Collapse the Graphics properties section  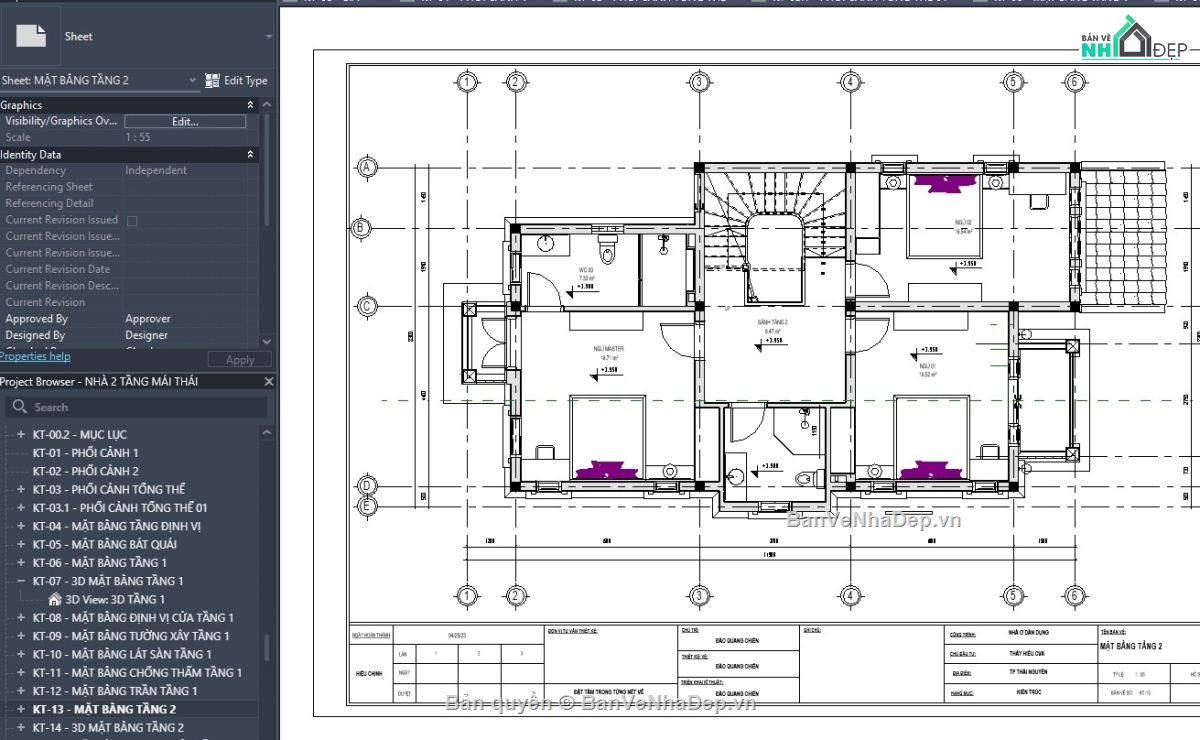pos(250,105)
